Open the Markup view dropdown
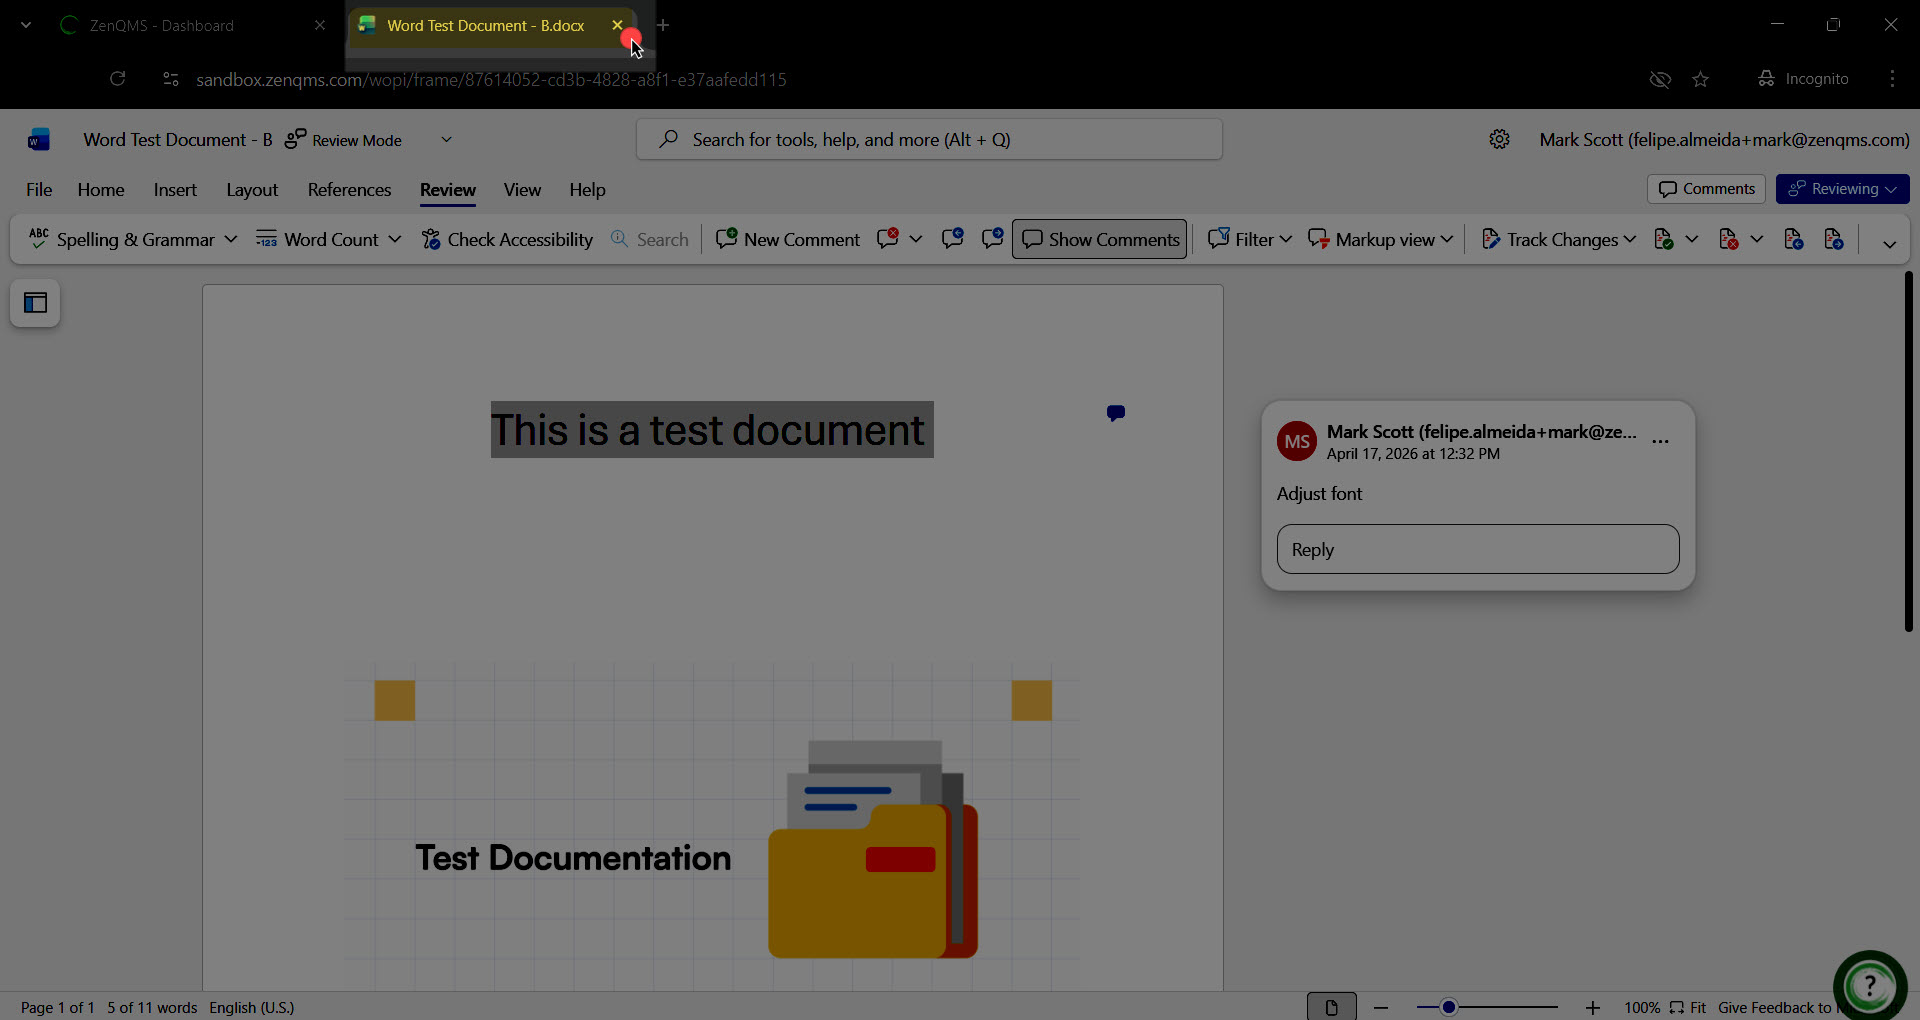1920x1020 pixels. 1380,239
